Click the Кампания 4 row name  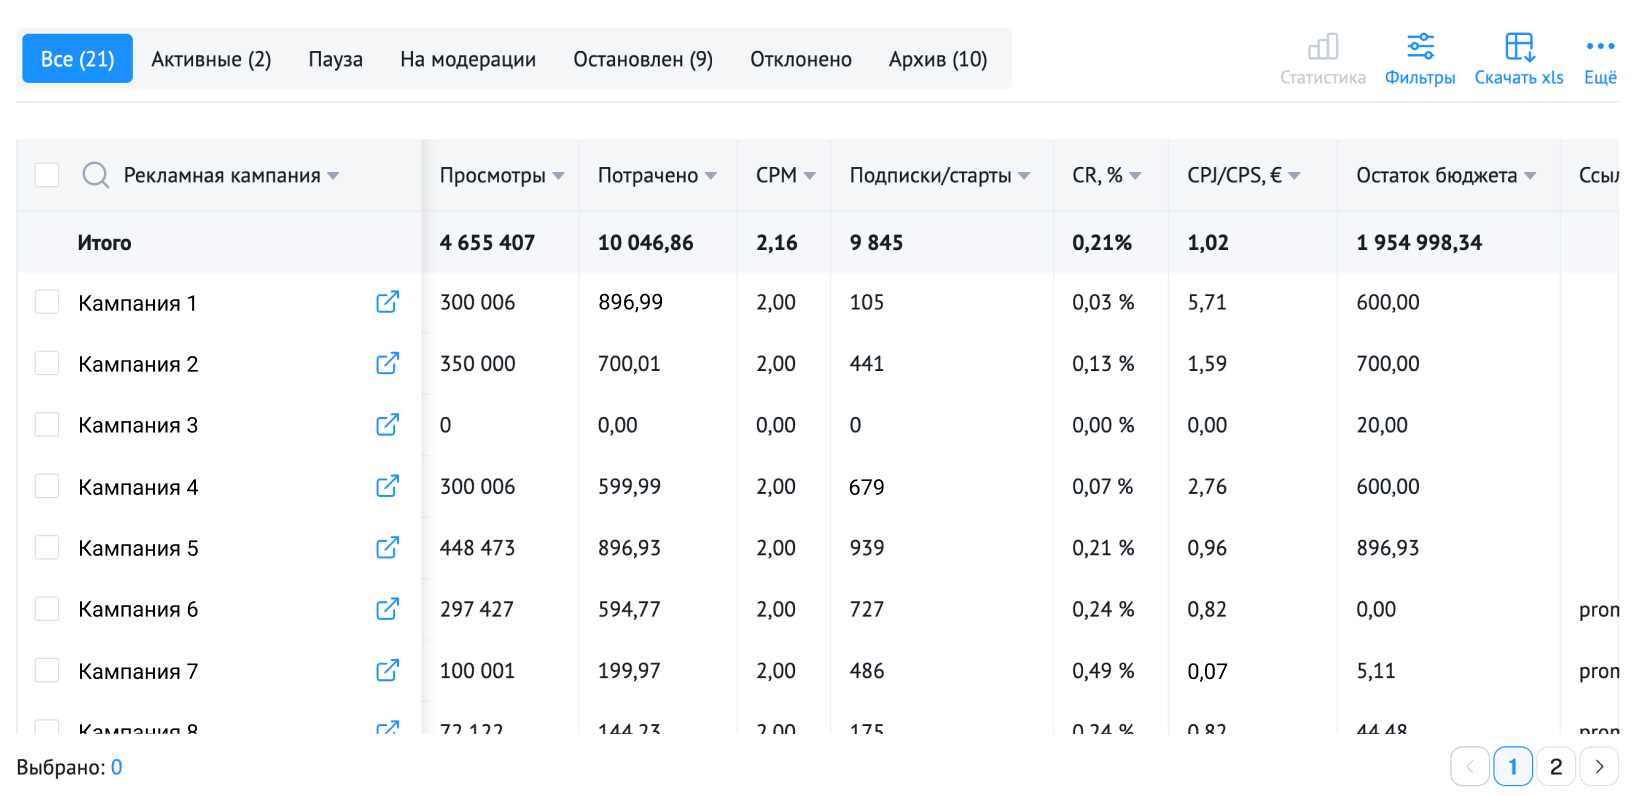click(x=138, y=487)
